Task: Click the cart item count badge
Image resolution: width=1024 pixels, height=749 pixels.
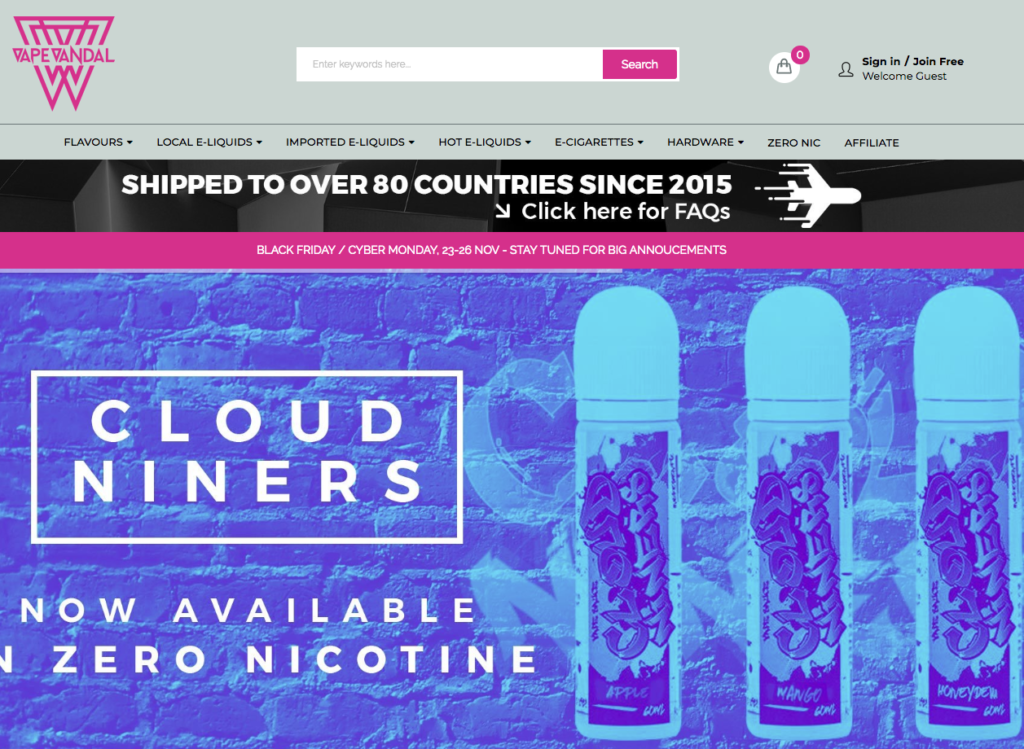Action: click(800, 55)
